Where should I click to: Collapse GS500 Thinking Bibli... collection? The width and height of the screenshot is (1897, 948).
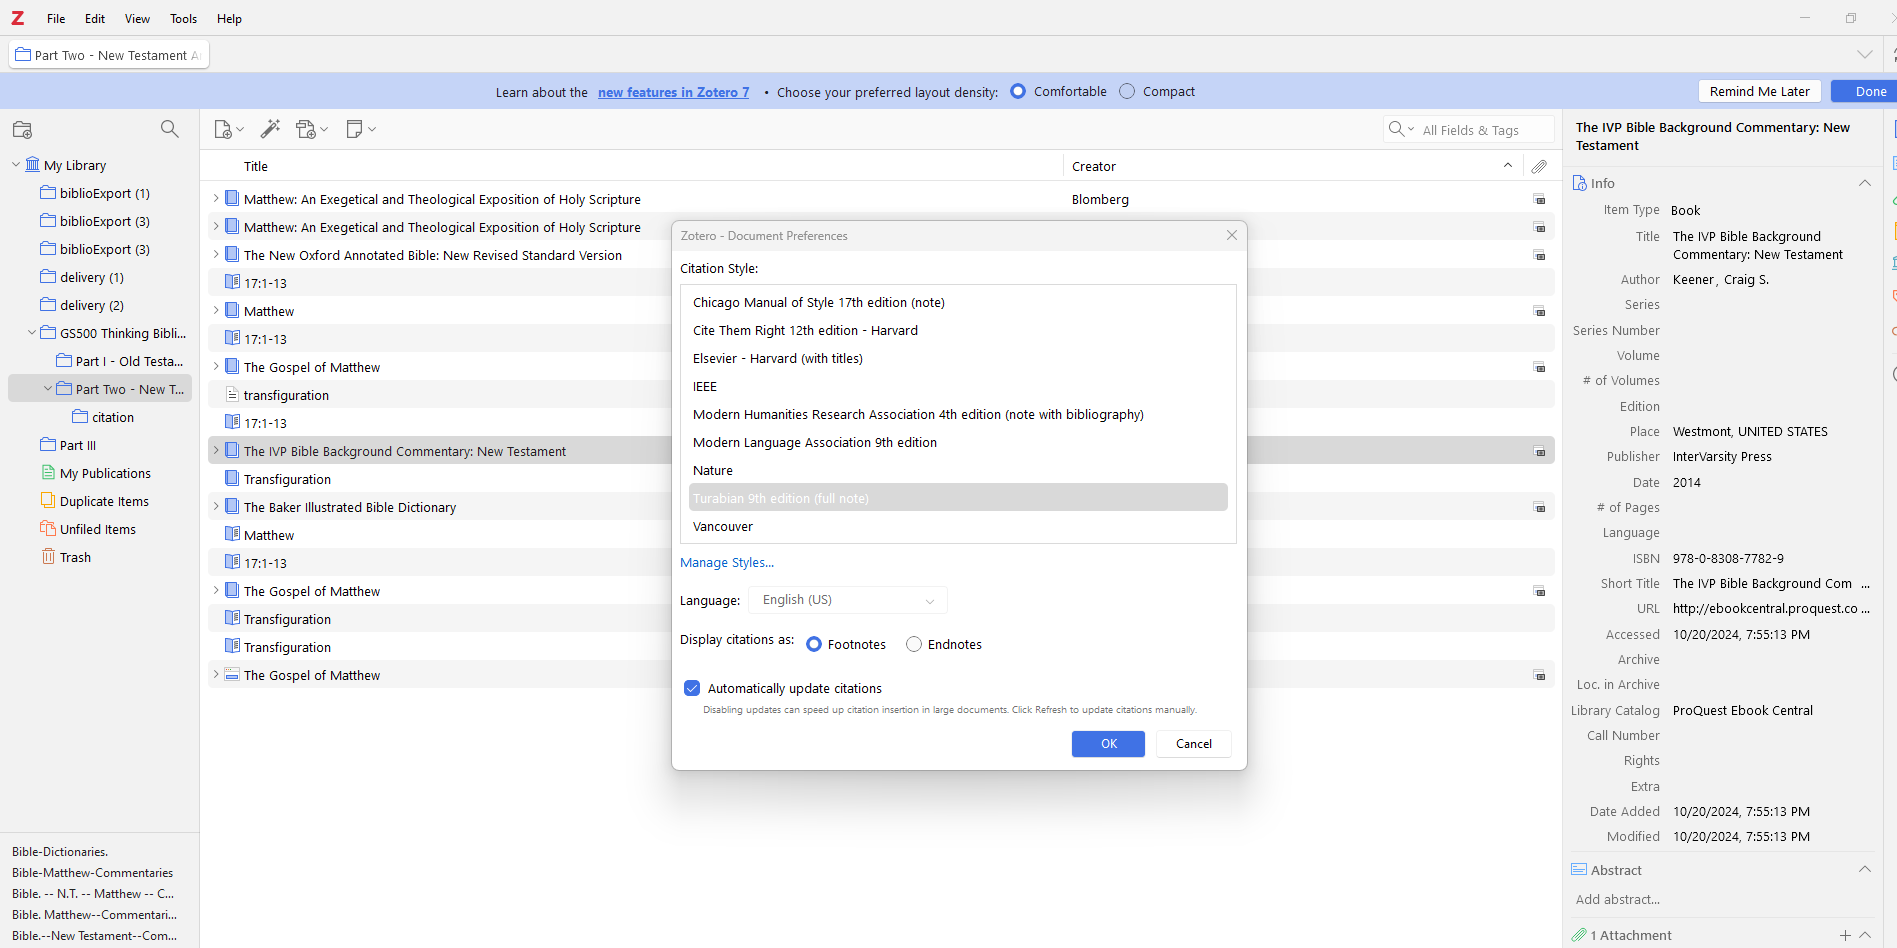(32, 333)
